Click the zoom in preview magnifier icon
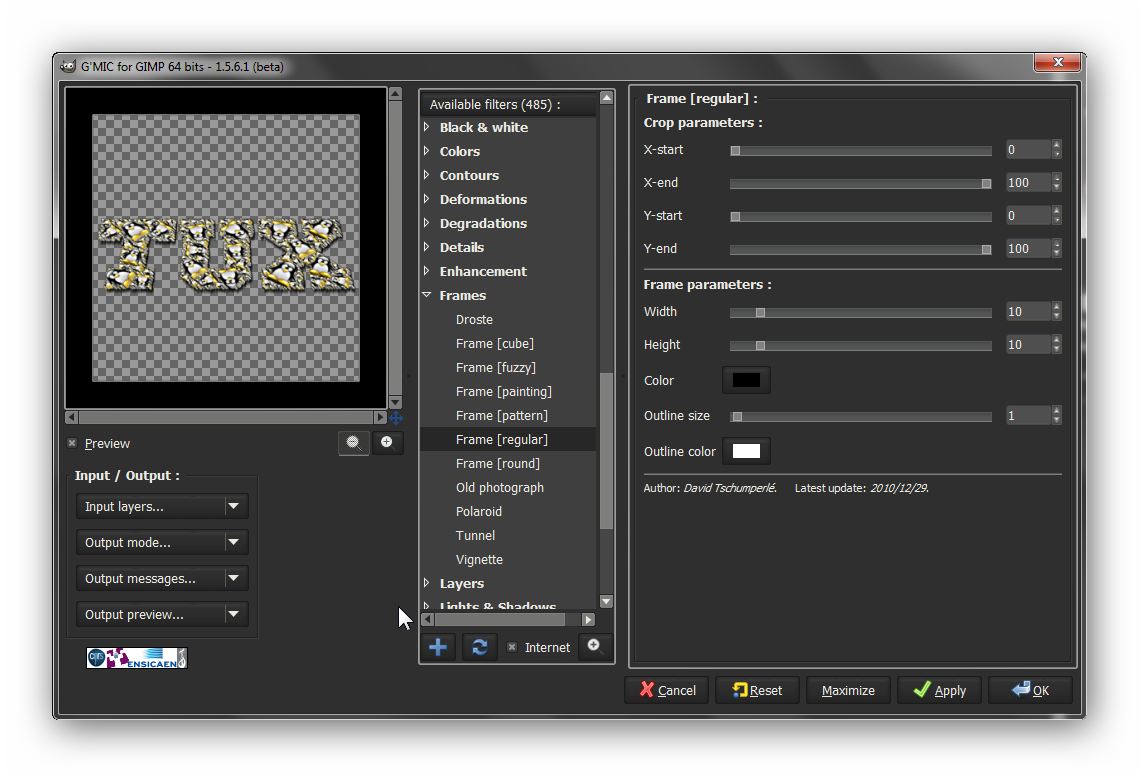This screenshot has height=773, width=1140. (x=387, y=442)
